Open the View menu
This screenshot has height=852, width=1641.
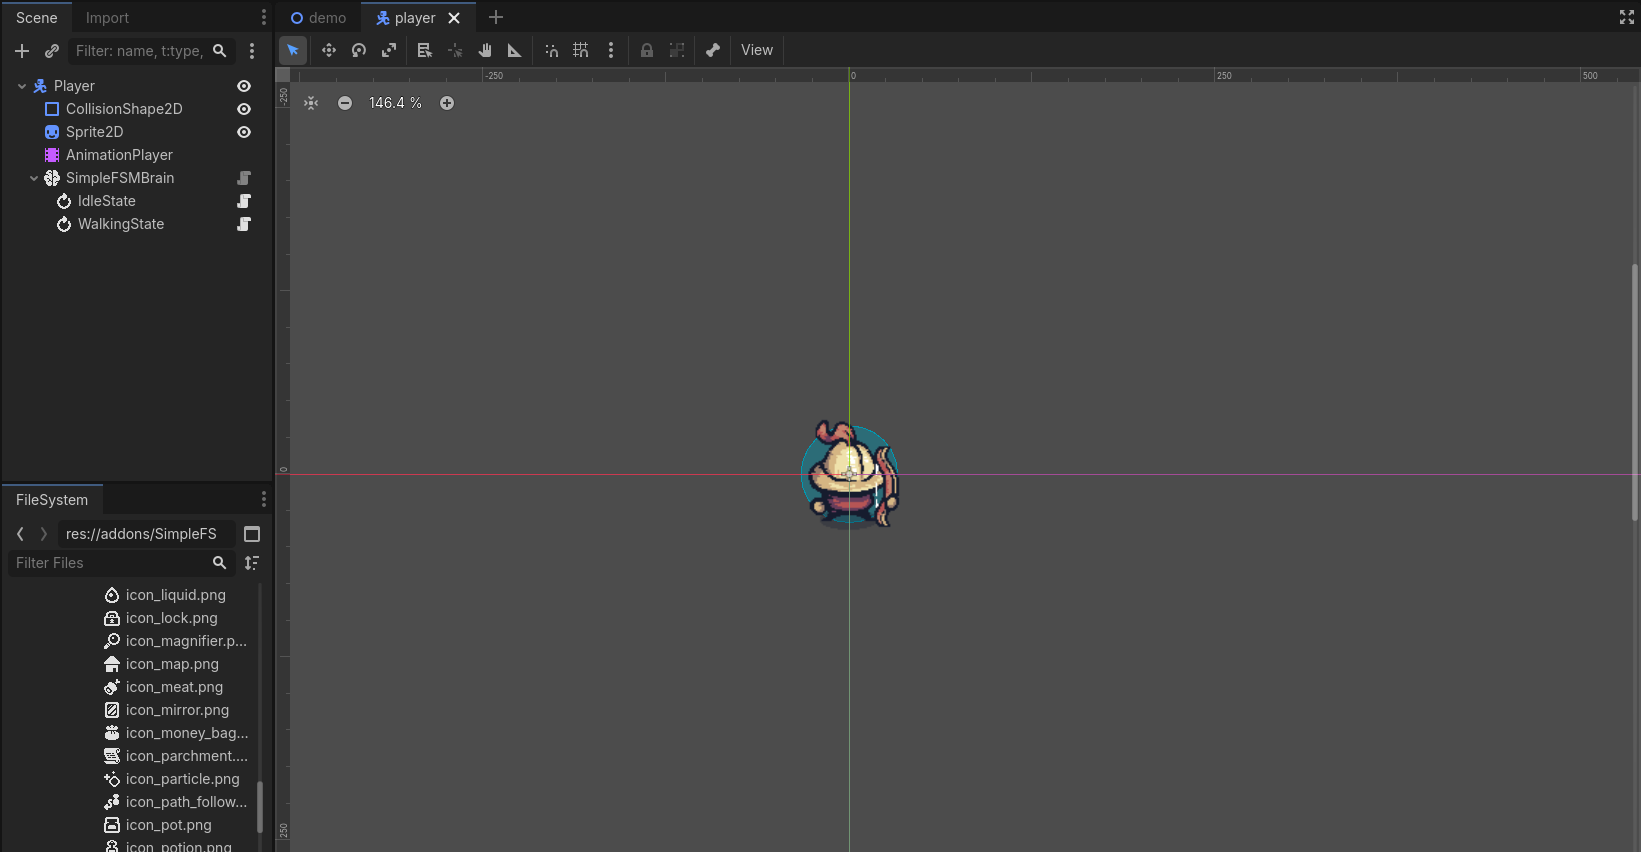click(x=757, y=50)
